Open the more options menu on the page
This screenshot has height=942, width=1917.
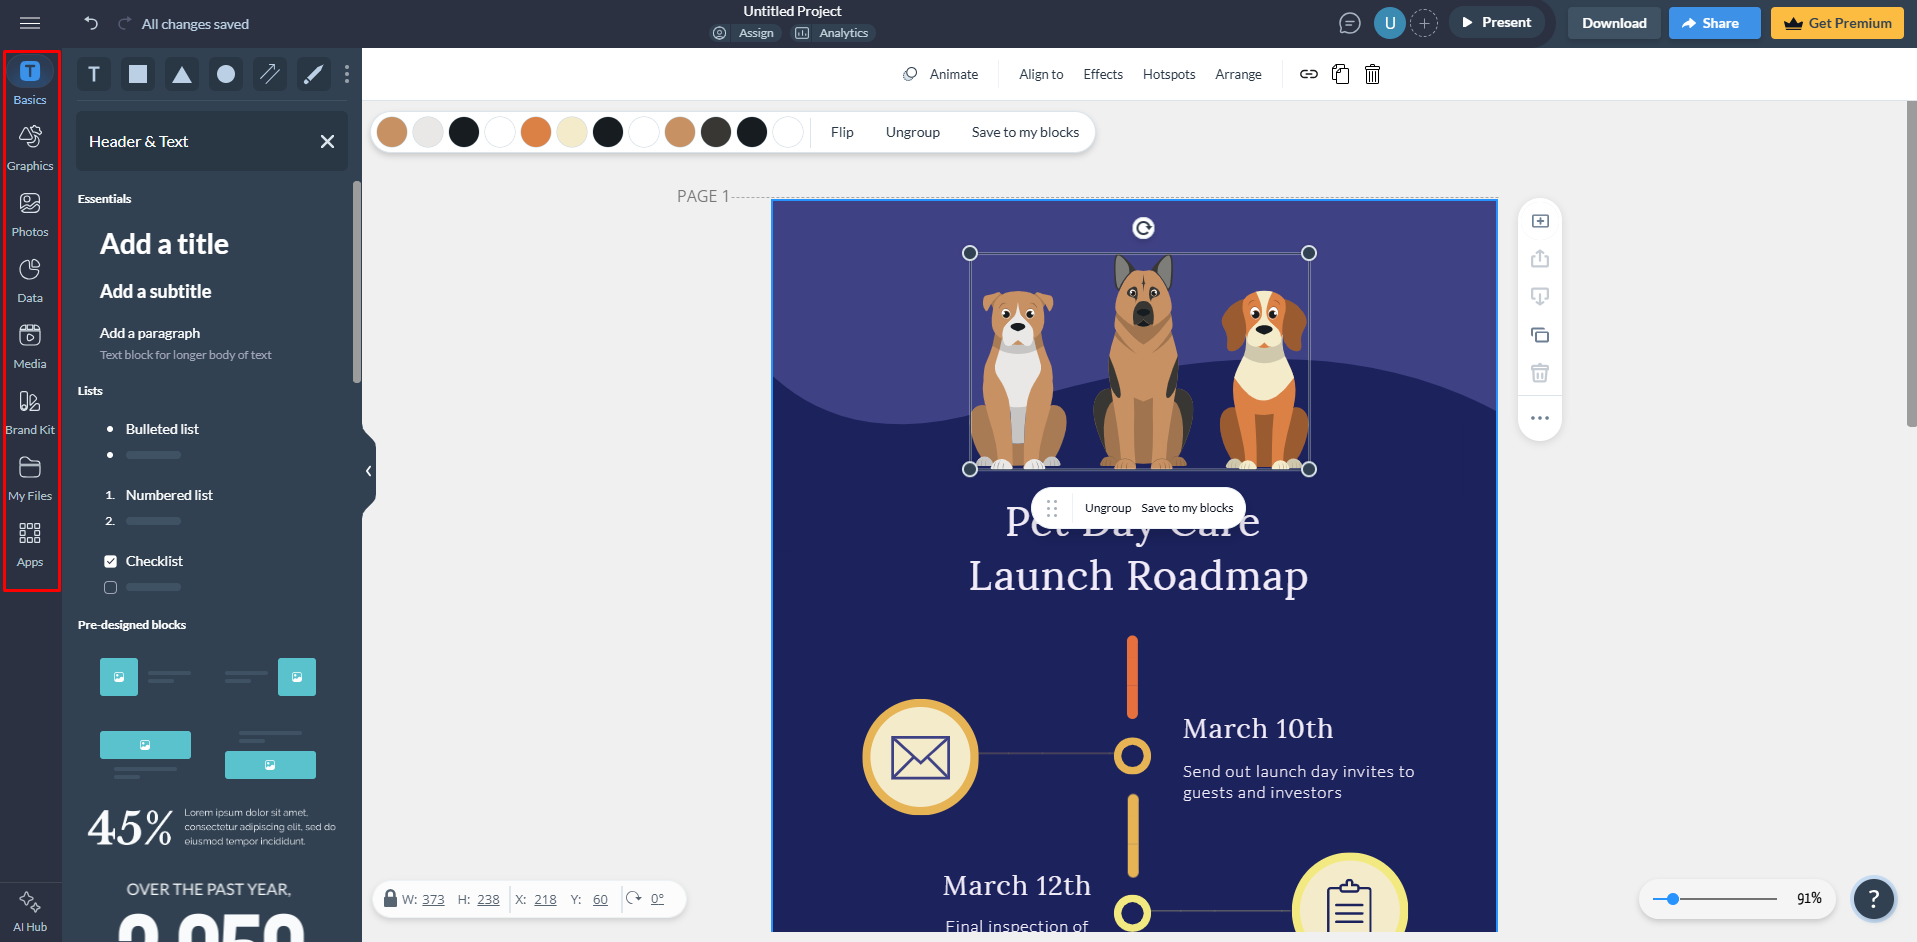[x=1540, y=418]
